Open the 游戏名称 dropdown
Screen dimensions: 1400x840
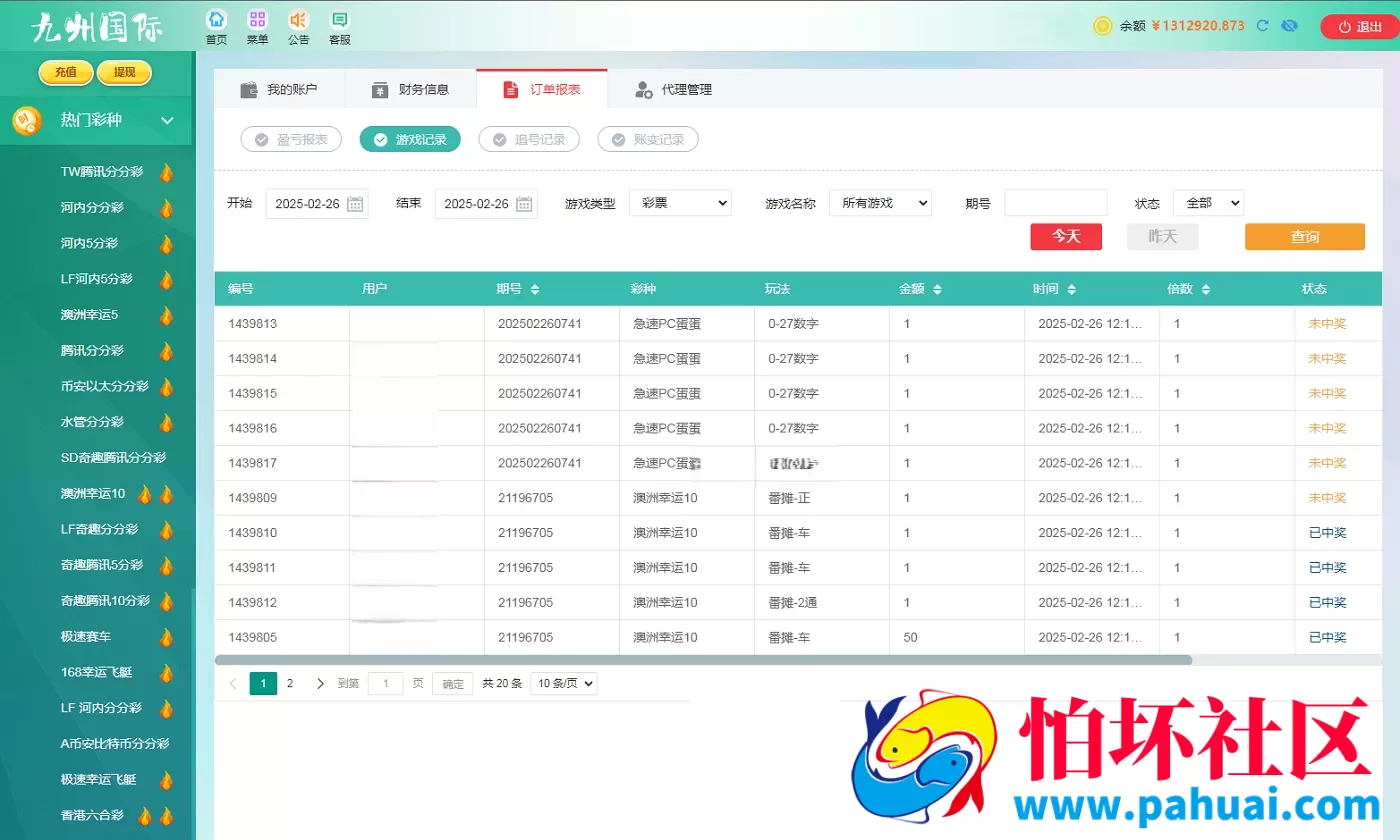click(x=880, y=203)
